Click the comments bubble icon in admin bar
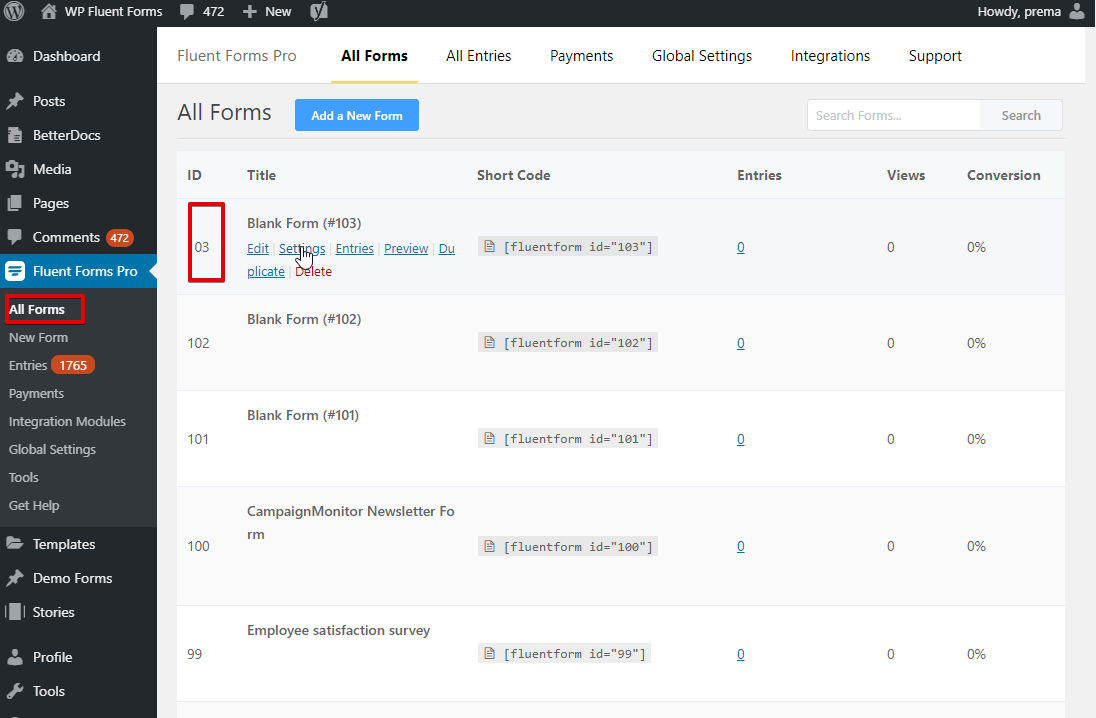Viewport: 1096px width, 718px height. click(x=187, y=12)
